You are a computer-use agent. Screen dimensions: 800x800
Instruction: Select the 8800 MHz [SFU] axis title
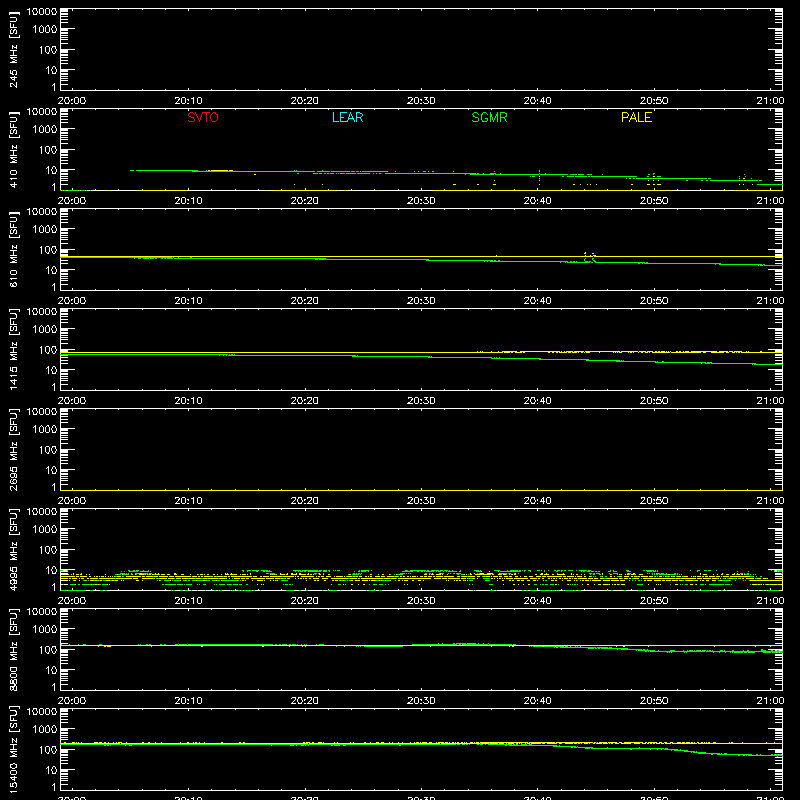(x=13, y=649)
